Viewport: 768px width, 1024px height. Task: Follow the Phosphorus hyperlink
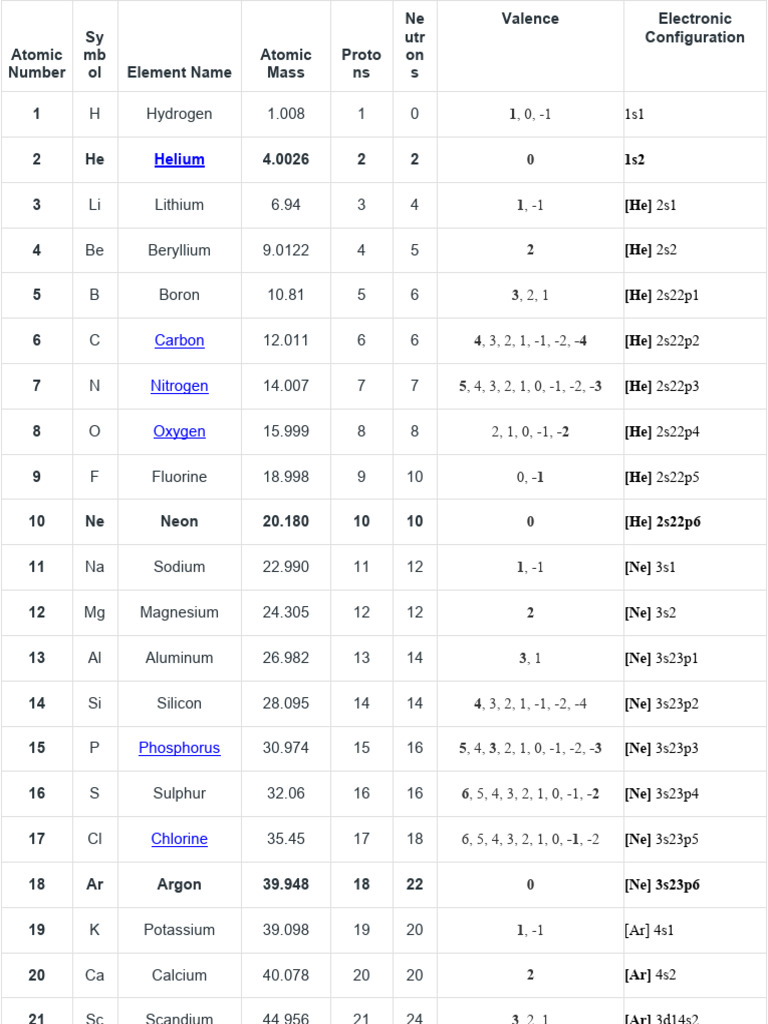pos(179,748)
